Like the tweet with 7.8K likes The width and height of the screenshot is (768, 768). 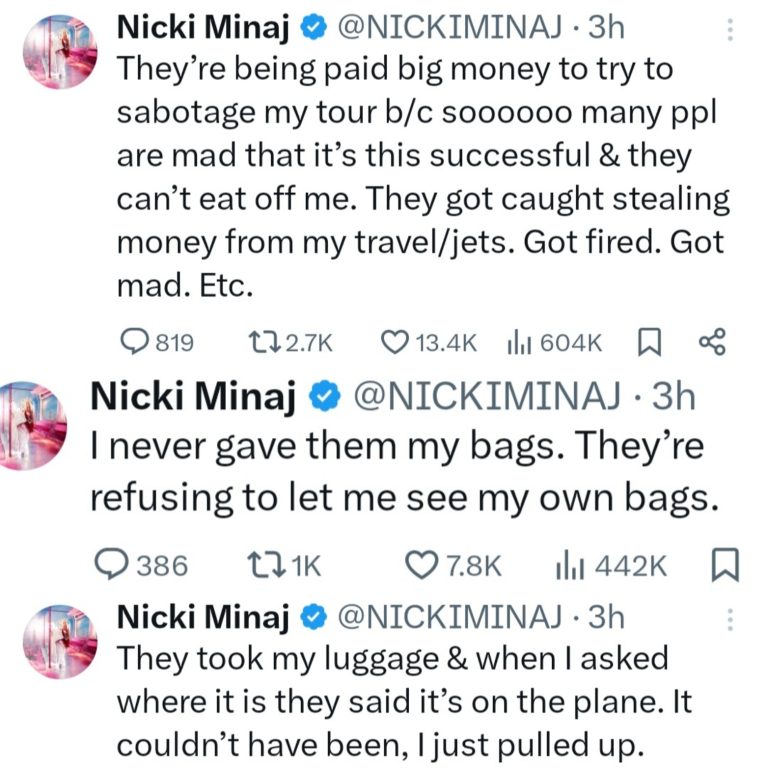coord(420,566)
